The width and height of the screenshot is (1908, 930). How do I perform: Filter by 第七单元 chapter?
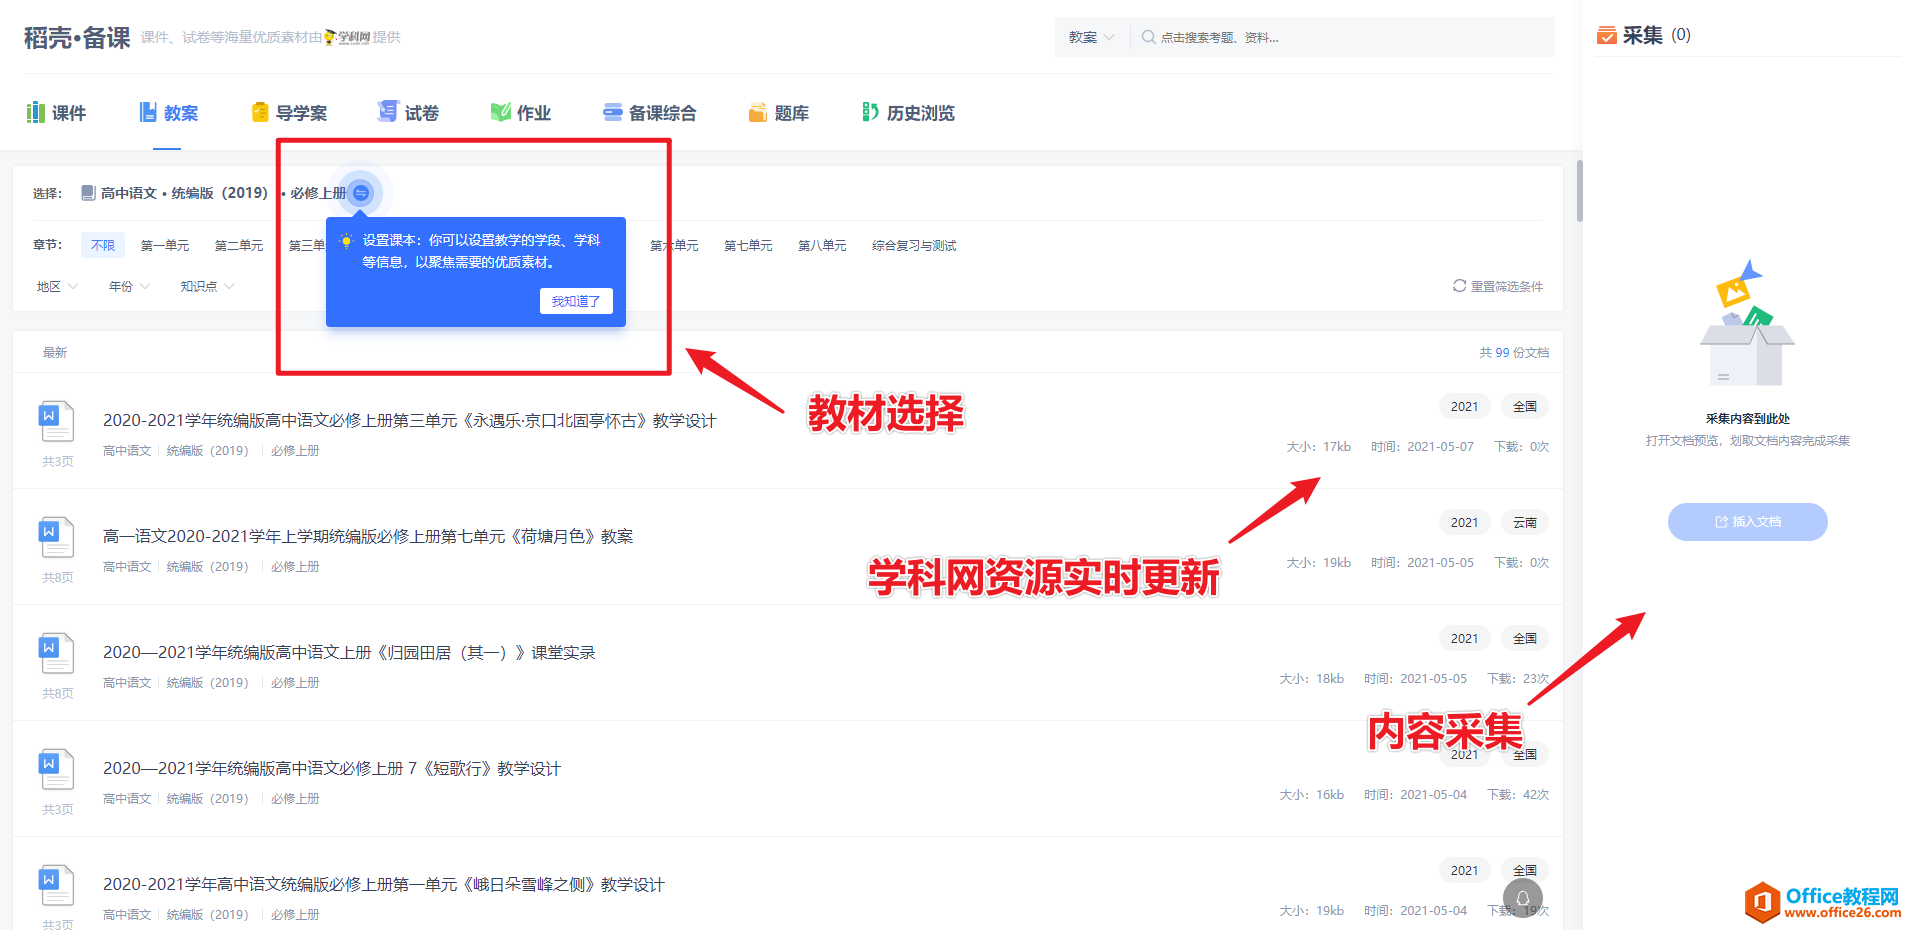[748, 245]
